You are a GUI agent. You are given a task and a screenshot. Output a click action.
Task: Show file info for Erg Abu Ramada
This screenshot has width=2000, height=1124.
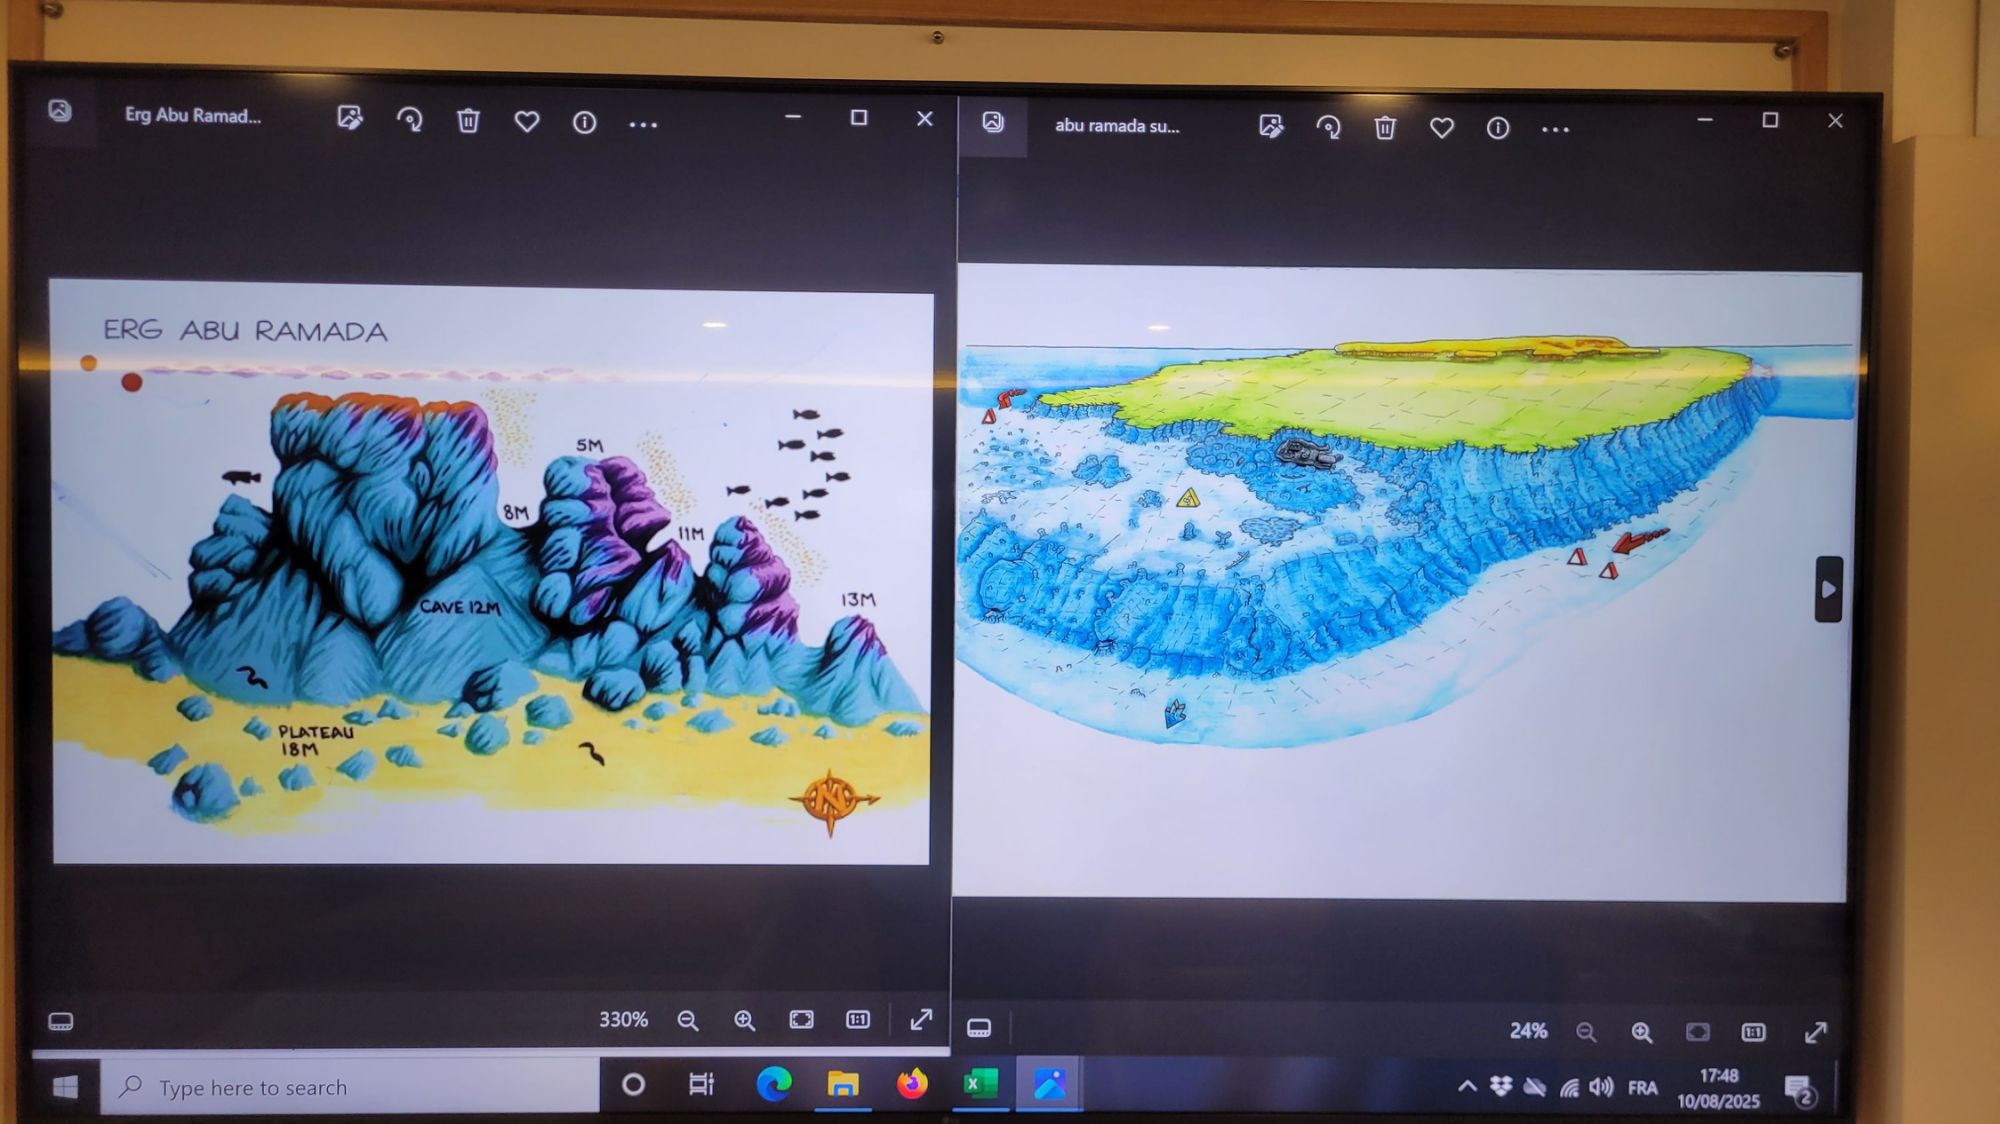(x=585, y=123)
